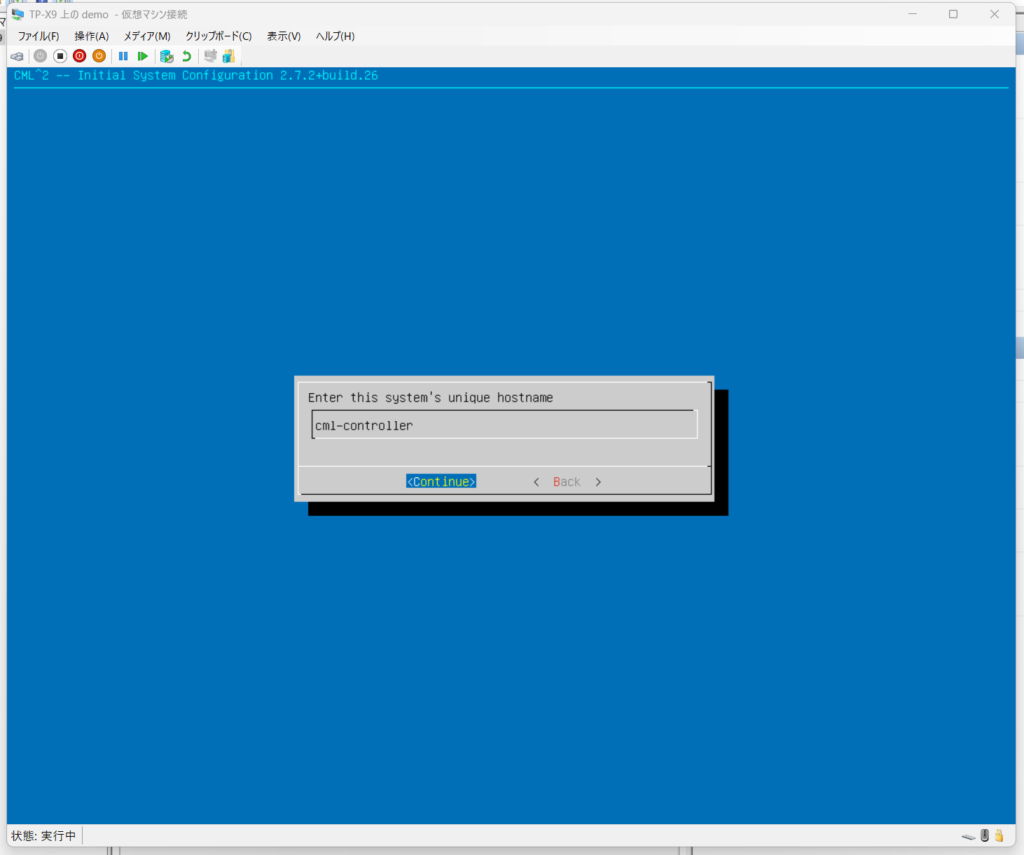Shut down the VM using red power icon
1024x855 pixels.
(x=80, y=56)
